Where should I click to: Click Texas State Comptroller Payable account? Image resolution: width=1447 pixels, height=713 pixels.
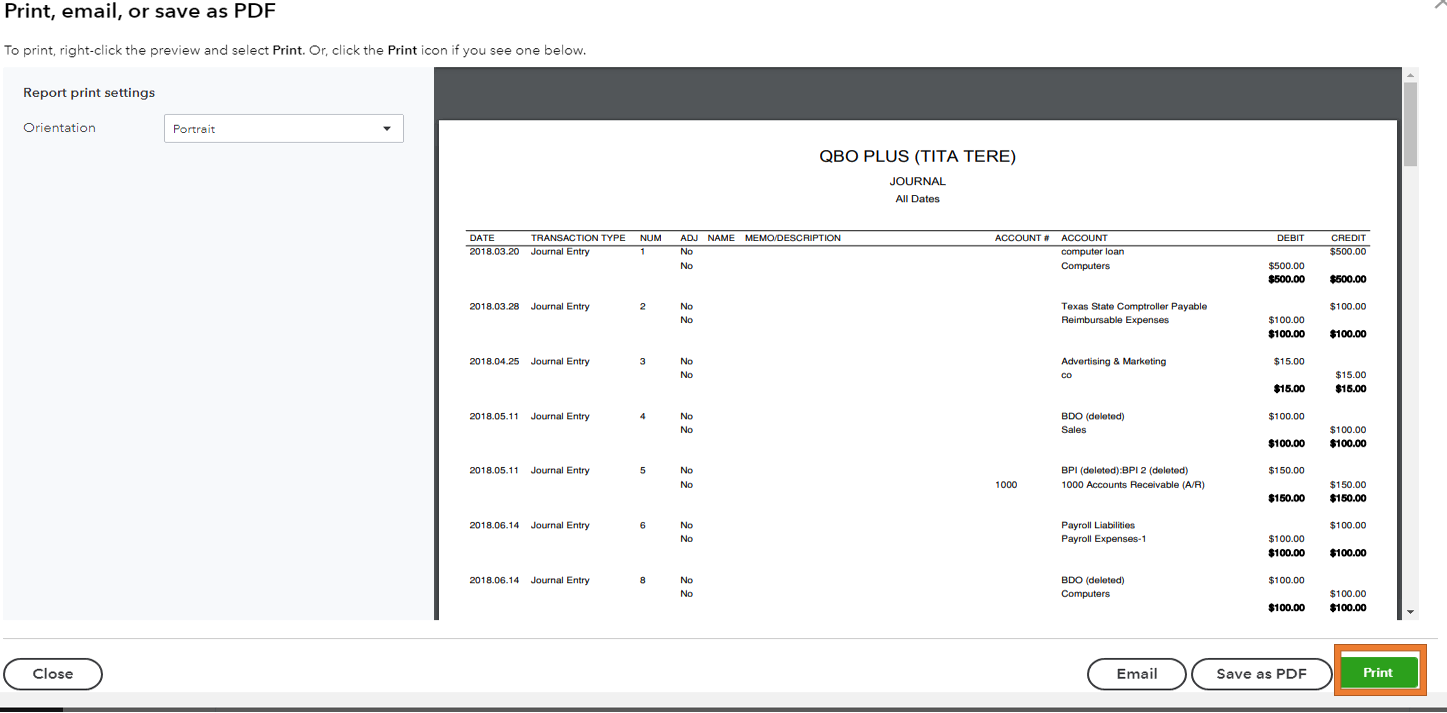pos(1134,307)
